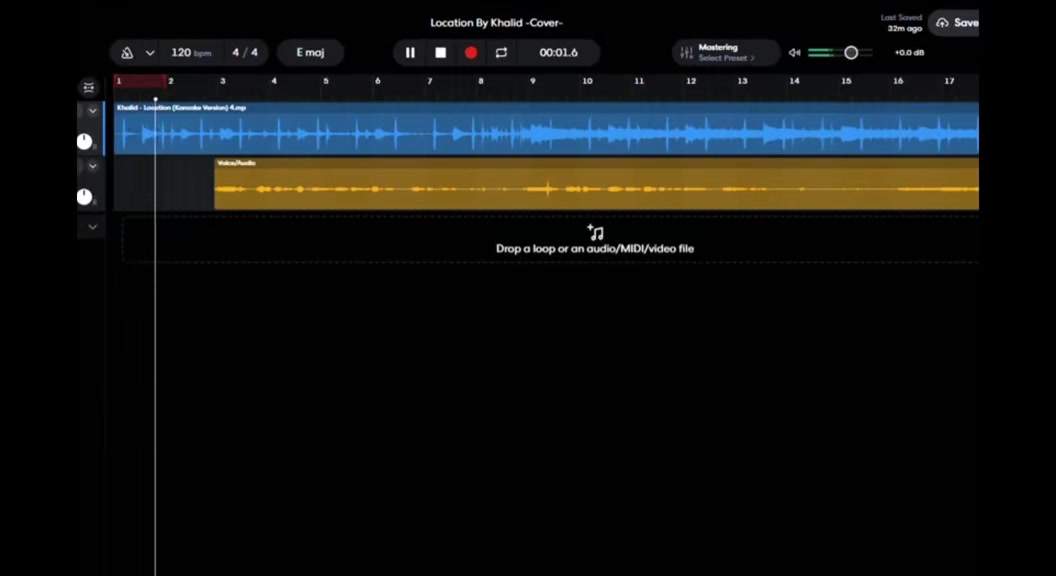Viewport: 1056px width, 576px height.
Task: Jump to bar 9 on the timeline ruler
Action: pyautogui.click(x=533, y=81)
